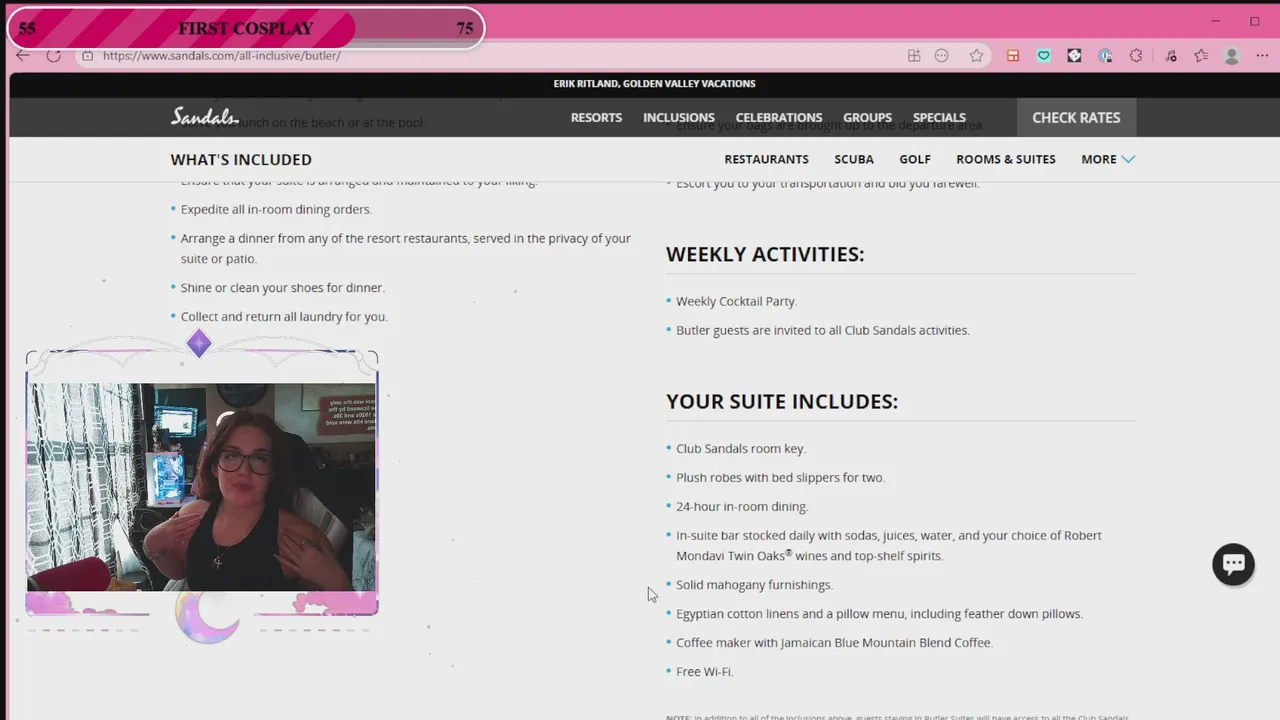Viewport: 1280px width, 720px height.
Task: Minimize the browser window
Action: (x=1216, y=21)
